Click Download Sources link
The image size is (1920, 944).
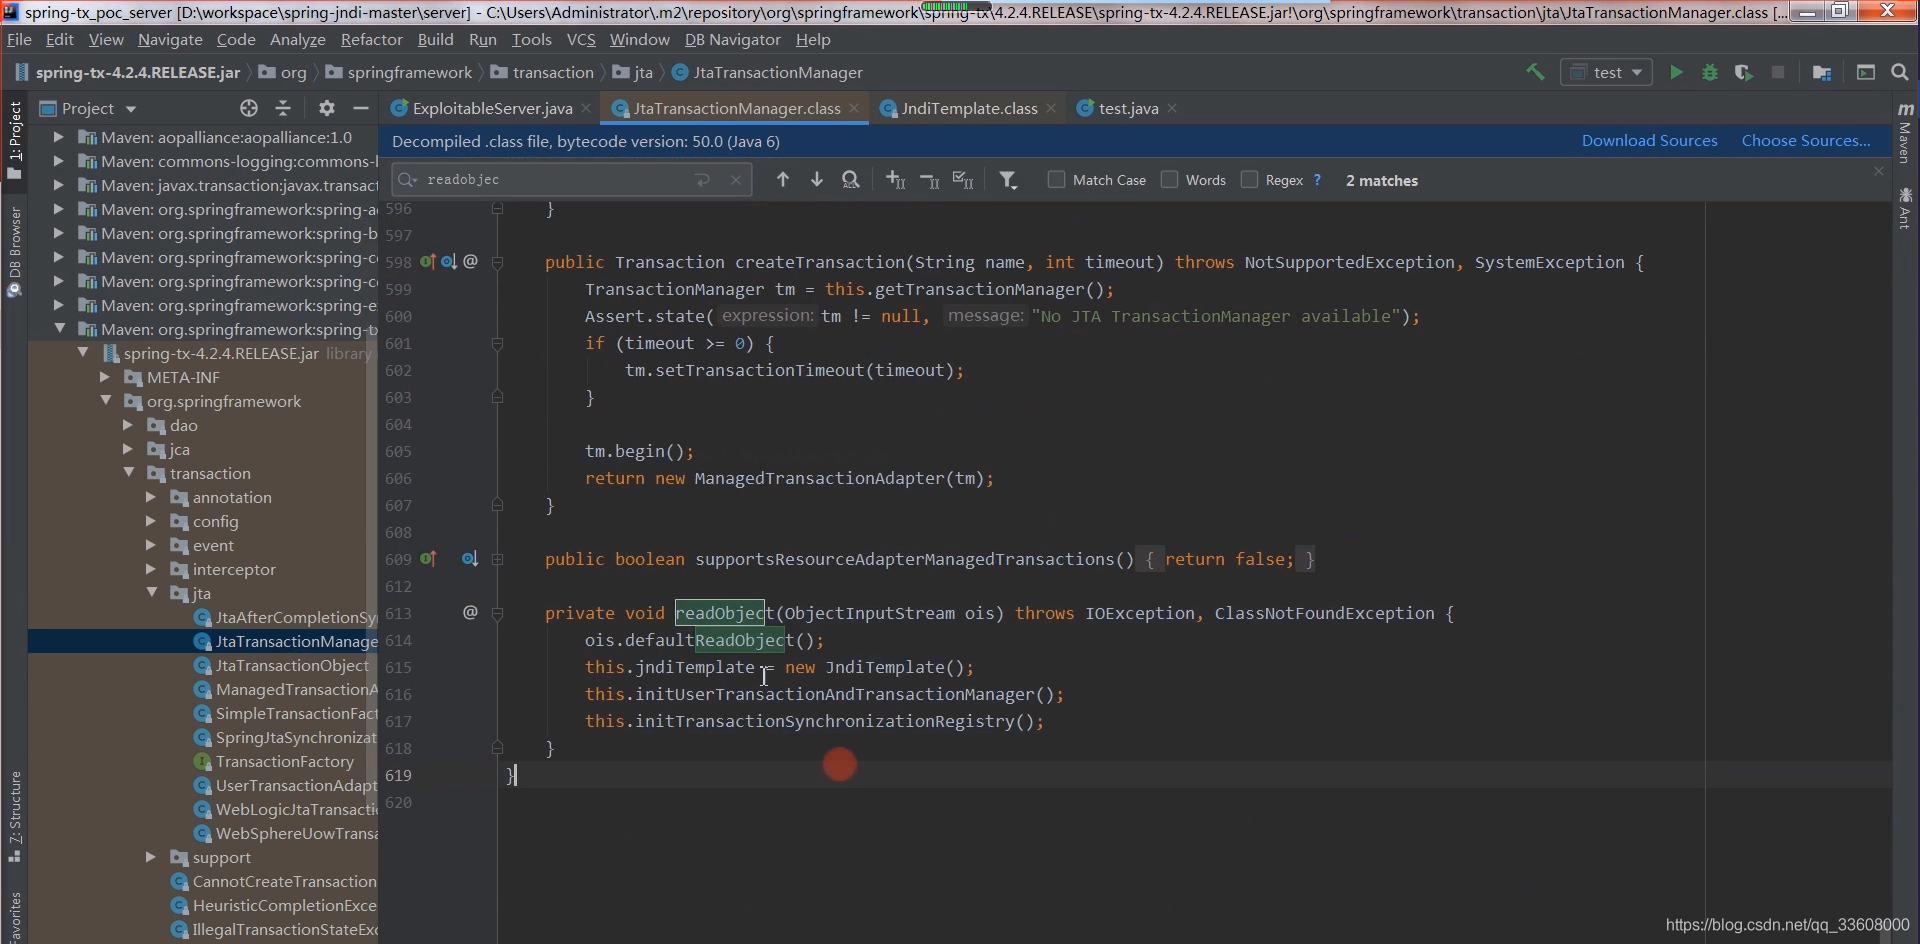tap(1649, 141)
